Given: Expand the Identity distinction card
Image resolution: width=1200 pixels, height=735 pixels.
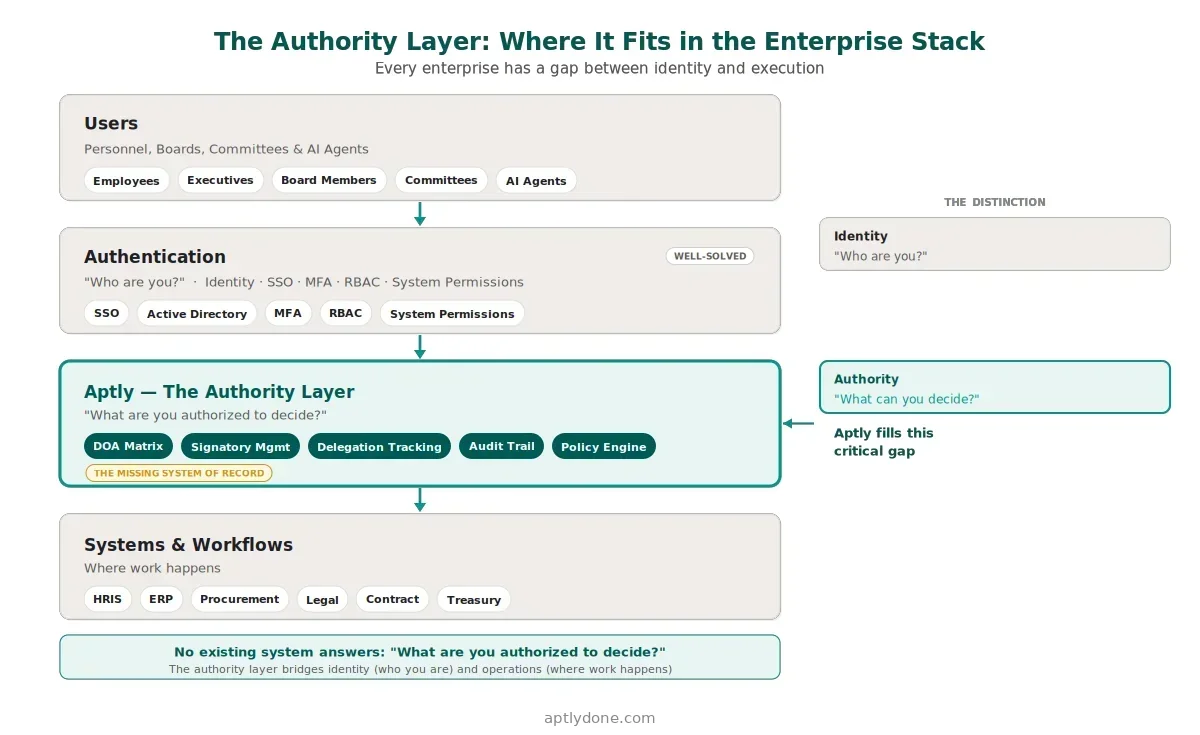Looking at the screenshot, I should coord(995,243).
